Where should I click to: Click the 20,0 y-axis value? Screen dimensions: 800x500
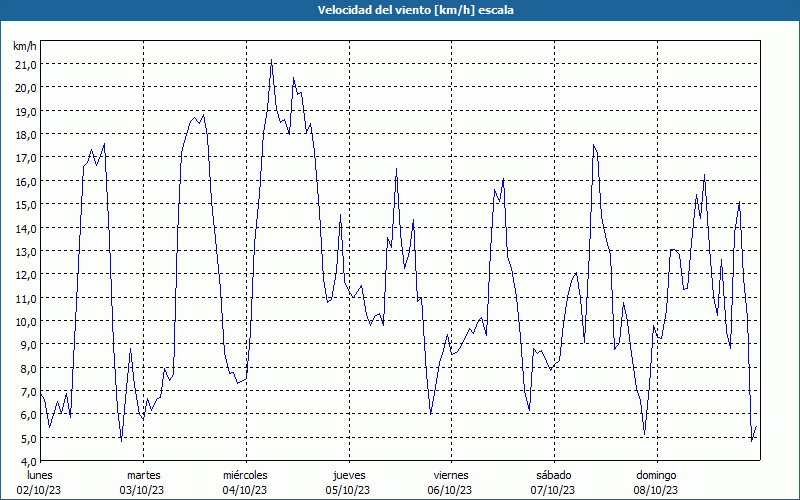[x=26, y=88]
